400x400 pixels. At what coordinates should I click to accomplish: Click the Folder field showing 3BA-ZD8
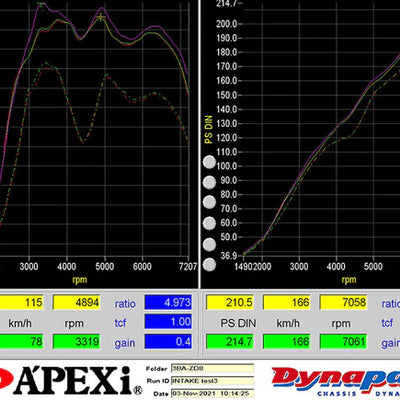(x=213, y=368)
